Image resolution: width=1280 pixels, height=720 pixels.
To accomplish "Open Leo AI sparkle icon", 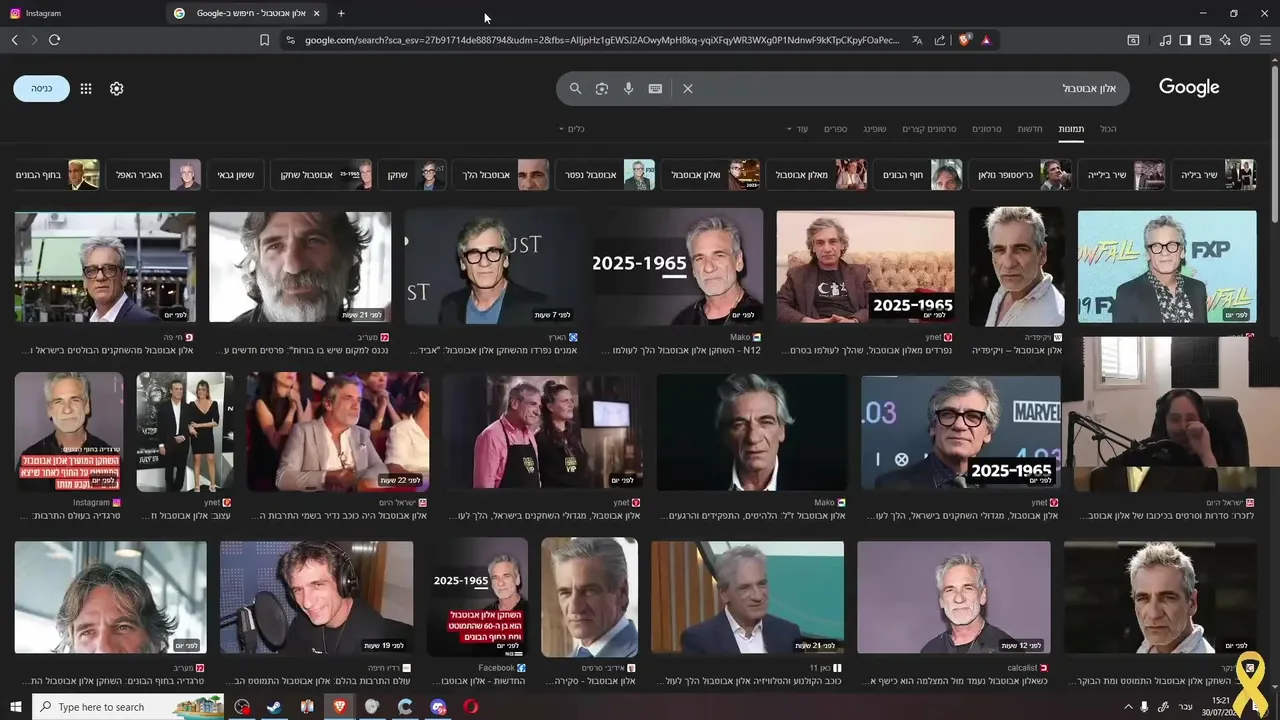I will point(1225,40).
